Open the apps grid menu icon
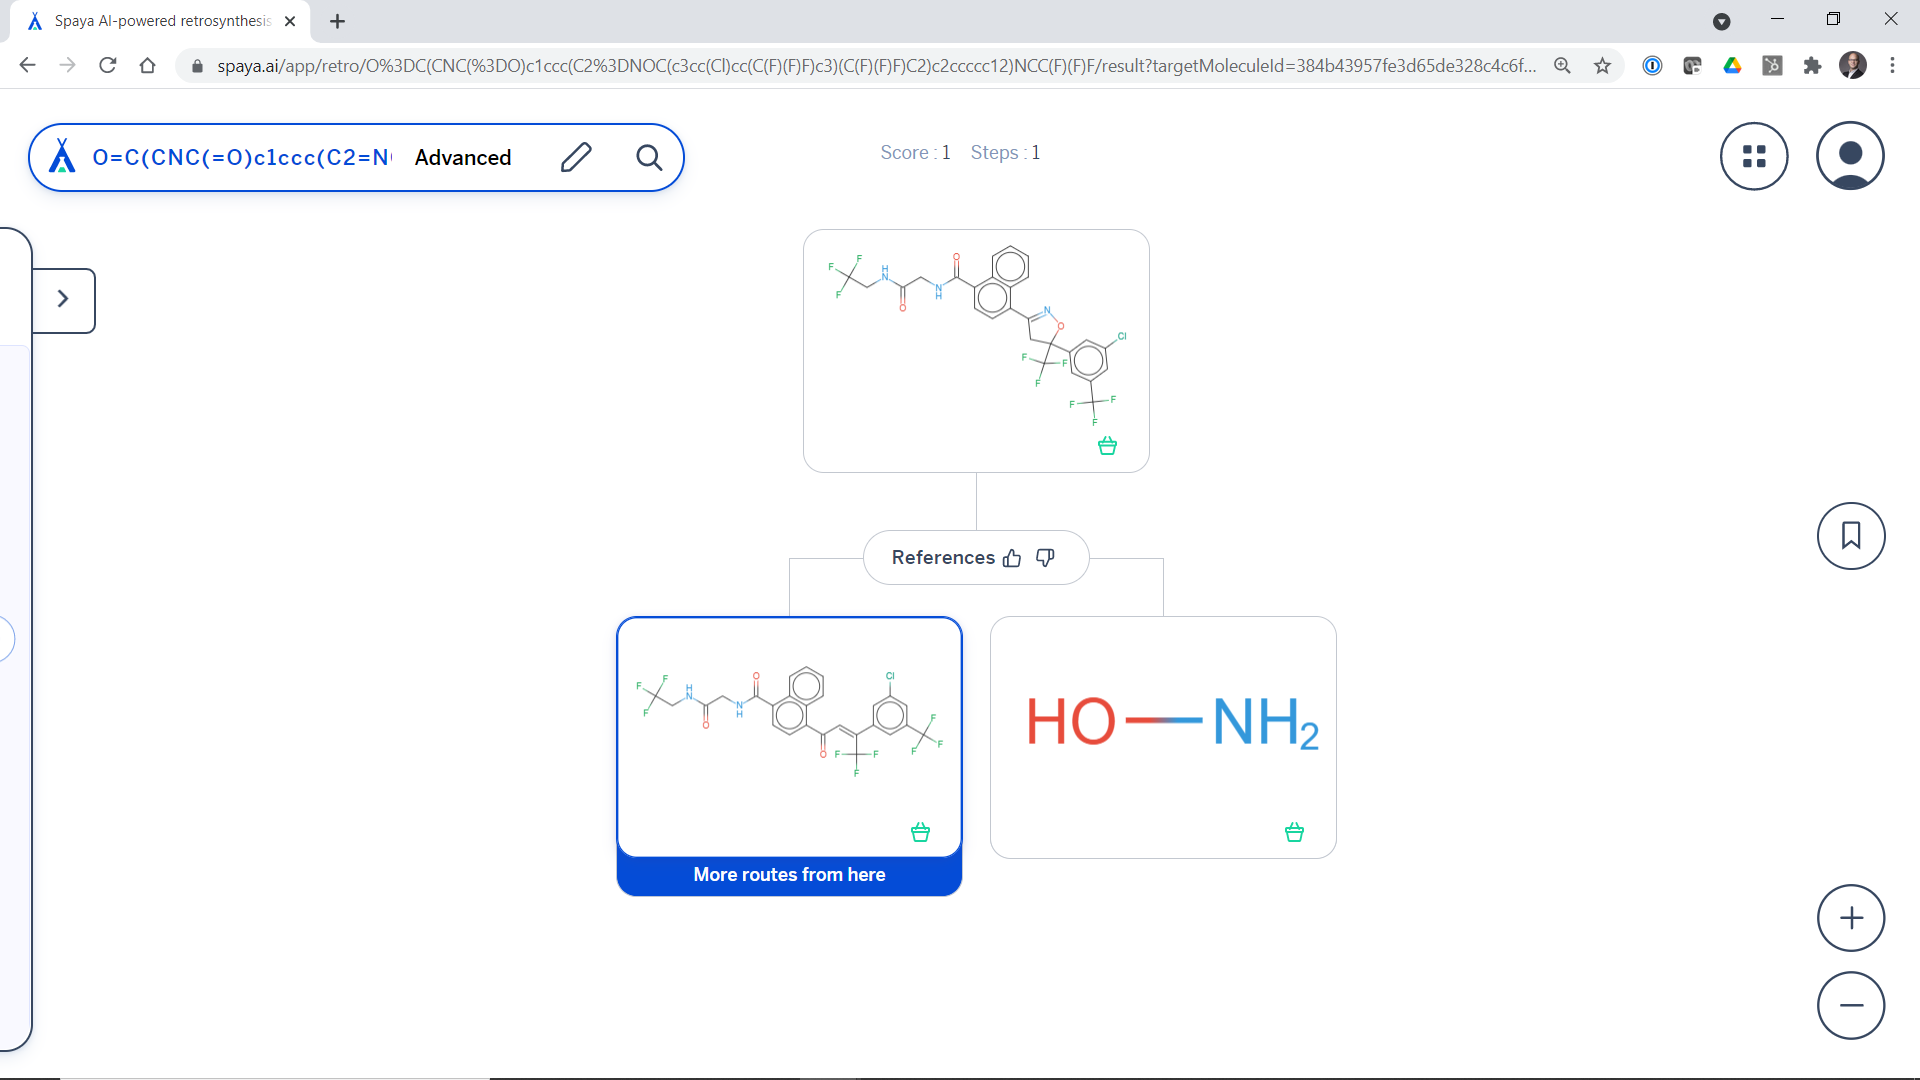 [1754, 156]
